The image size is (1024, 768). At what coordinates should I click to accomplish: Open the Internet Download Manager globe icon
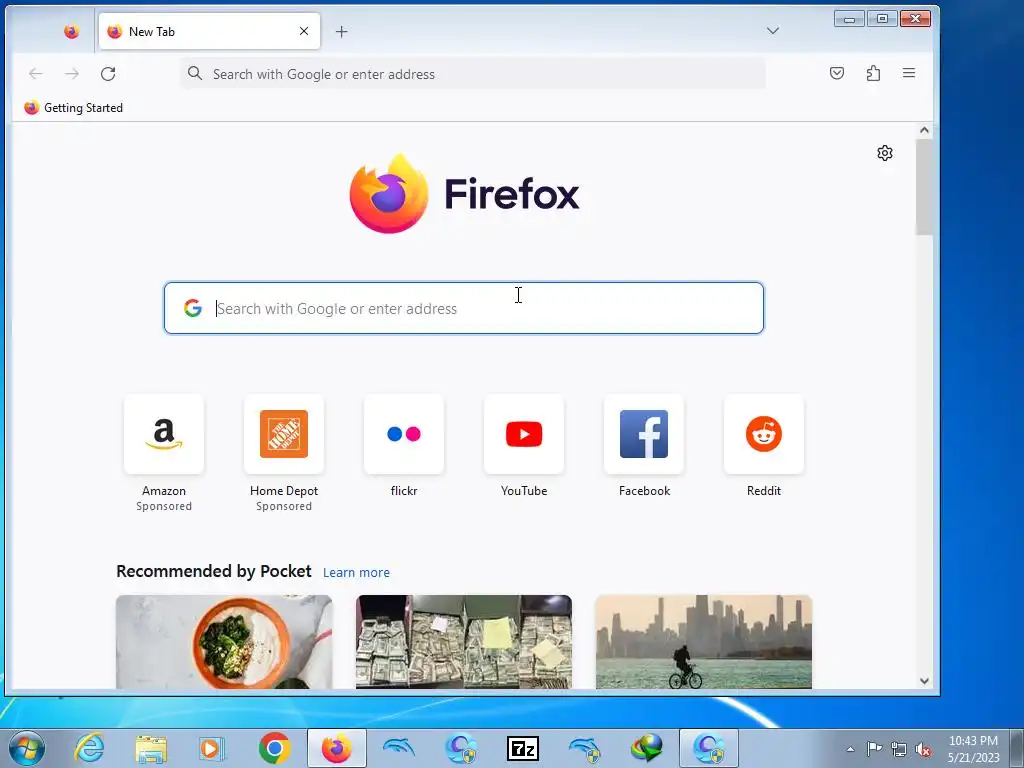pos(647,748)
